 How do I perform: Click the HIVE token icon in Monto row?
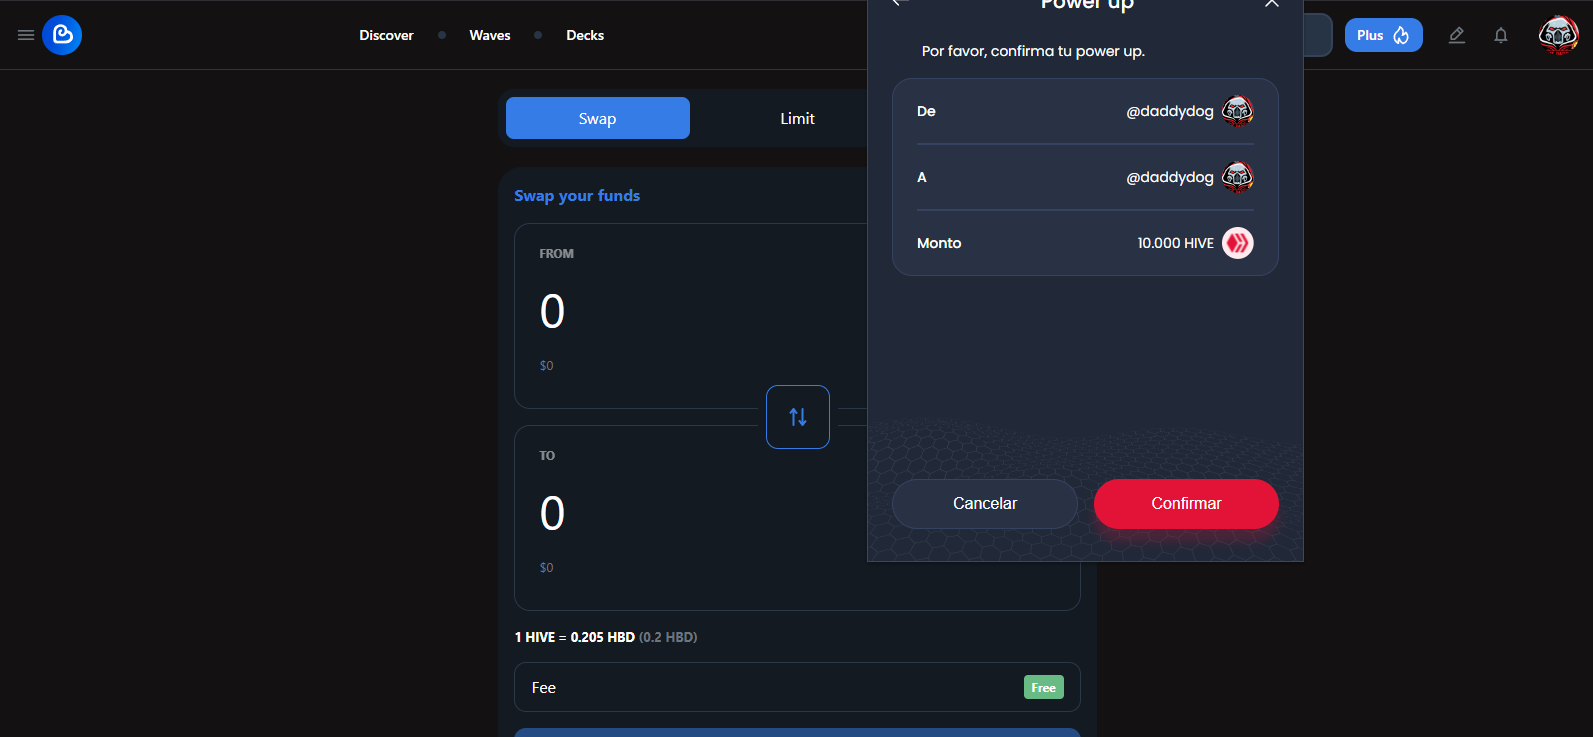pos(1238,243)
